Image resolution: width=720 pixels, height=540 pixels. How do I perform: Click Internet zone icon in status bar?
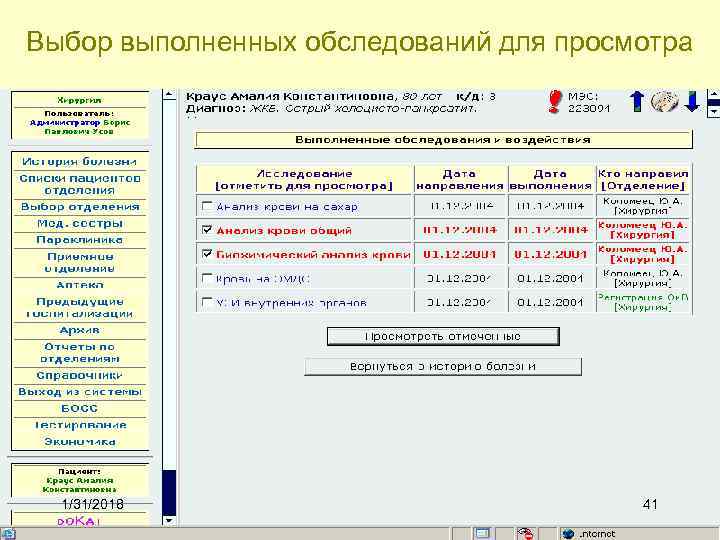tap(568, 534)
